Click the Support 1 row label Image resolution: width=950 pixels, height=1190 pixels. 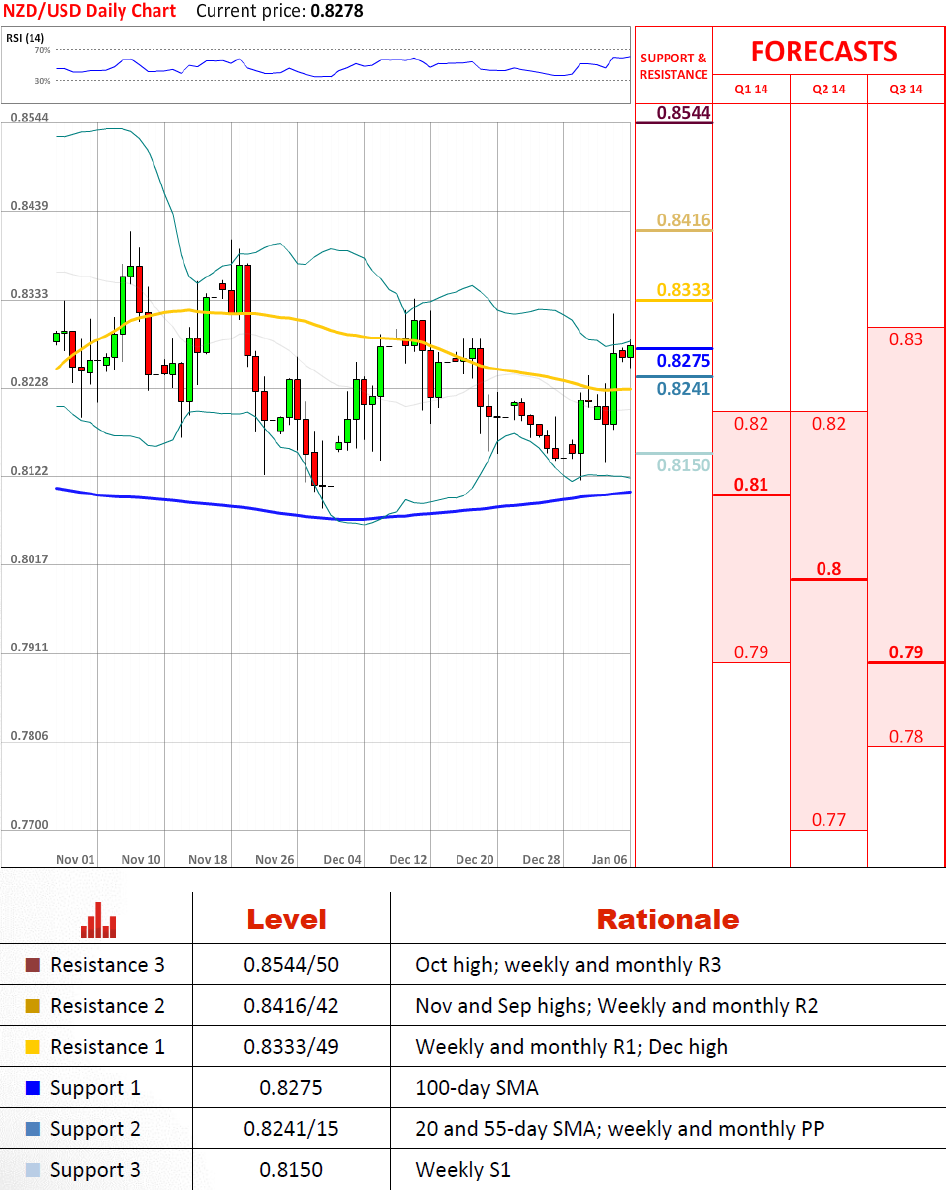(x=95, y=1088)
